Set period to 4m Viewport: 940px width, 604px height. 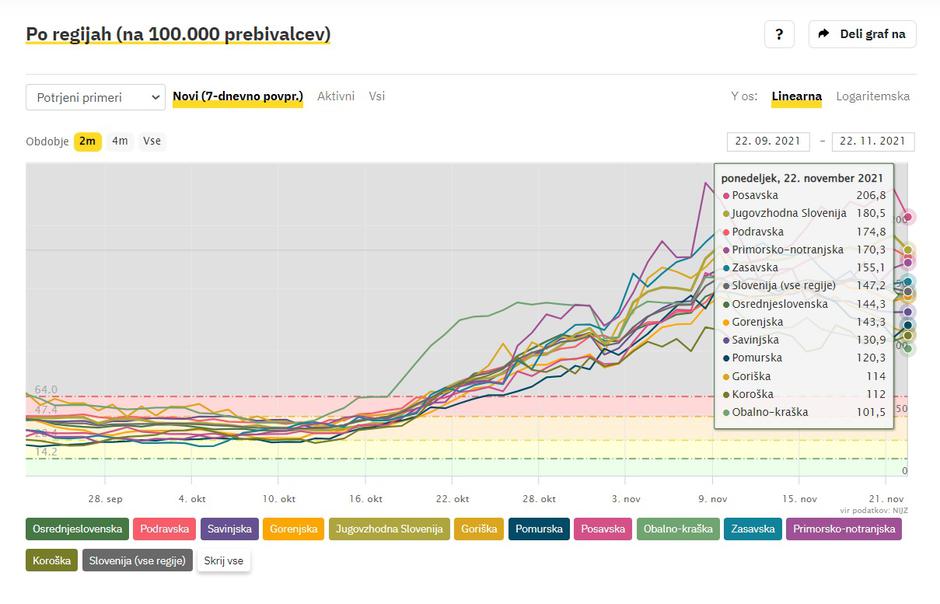tap(120, 141)
